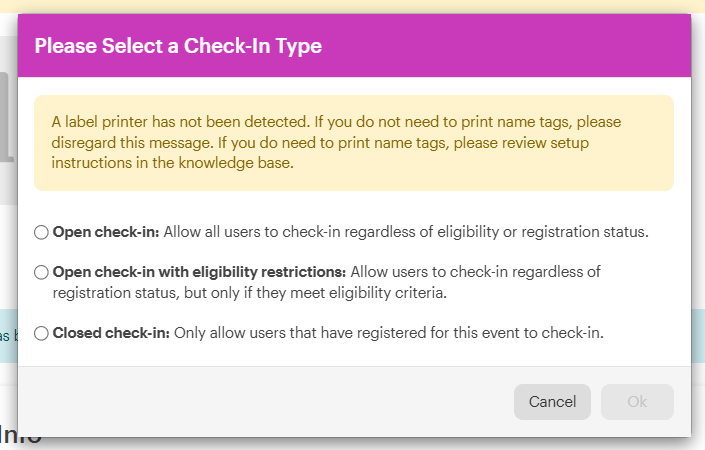Click the "Please Select a Check-In Type" title
This screenshot has height=450, width=705.
(178, 46)
